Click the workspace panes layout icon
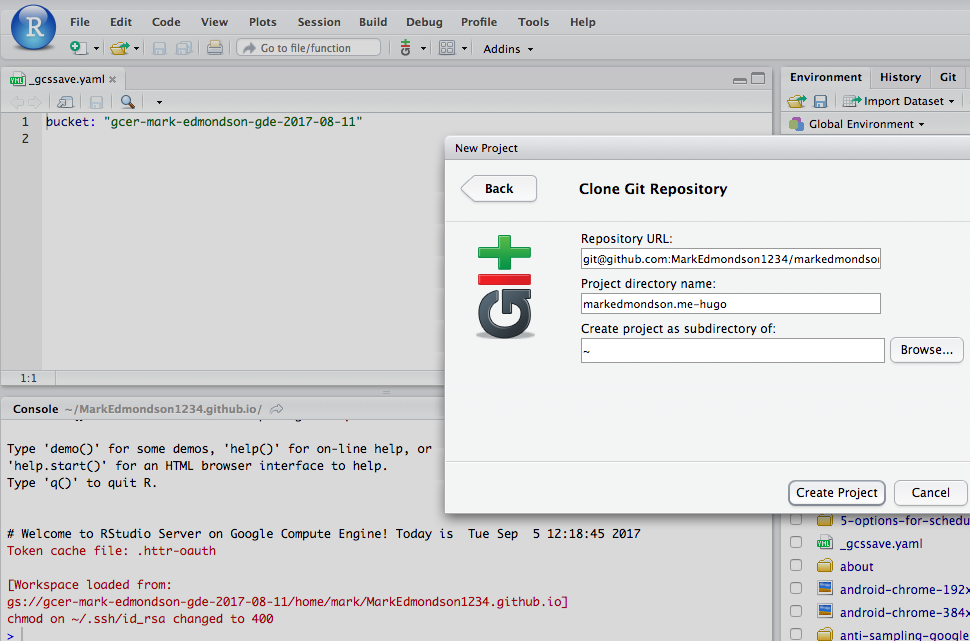 (447, 48)
